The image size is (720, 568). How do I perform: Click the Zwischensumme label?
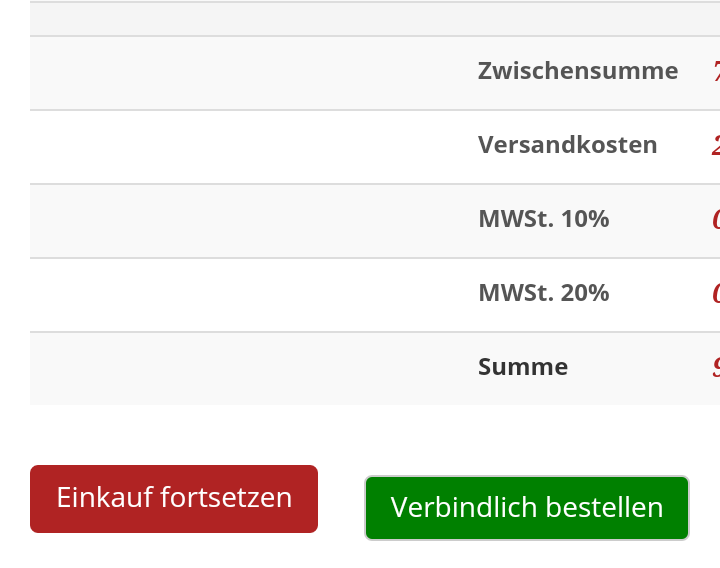pyautogui.click(x=578, y=71)
